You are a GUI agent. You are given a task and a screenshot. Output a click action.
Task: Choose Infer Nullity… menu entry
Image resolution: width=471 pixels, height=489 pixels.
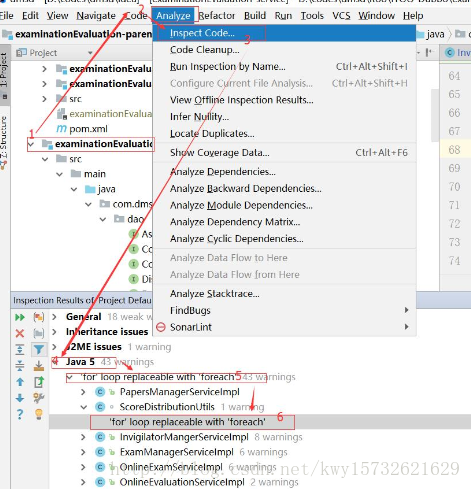click(284, 117)
